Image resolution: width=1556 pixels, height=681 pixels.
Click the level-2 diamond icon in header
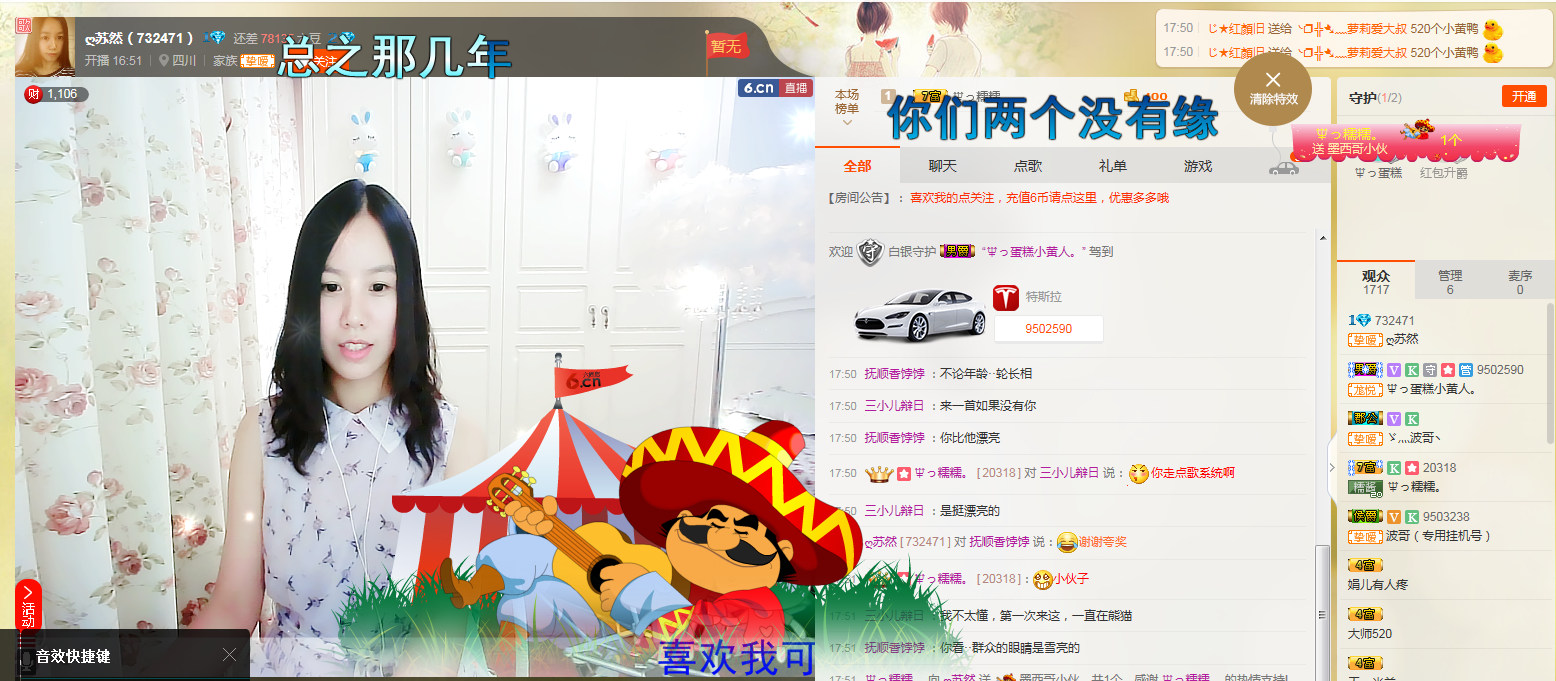(343, 37)
